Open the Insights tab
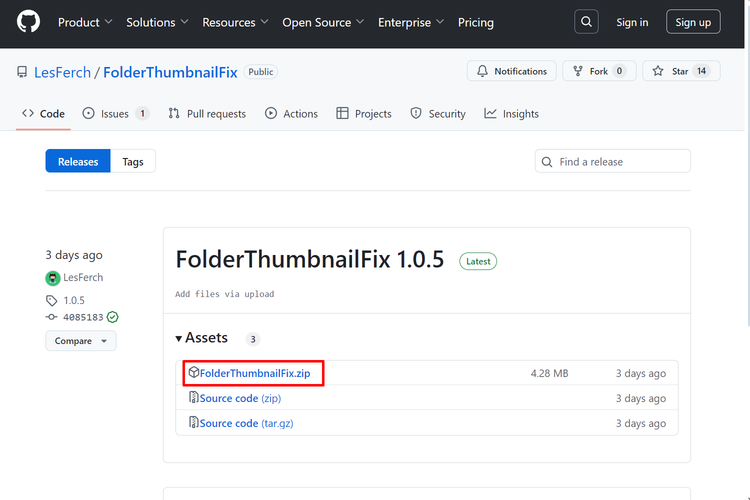The width and height of the screenshot is (750, 500). [511, 114]
